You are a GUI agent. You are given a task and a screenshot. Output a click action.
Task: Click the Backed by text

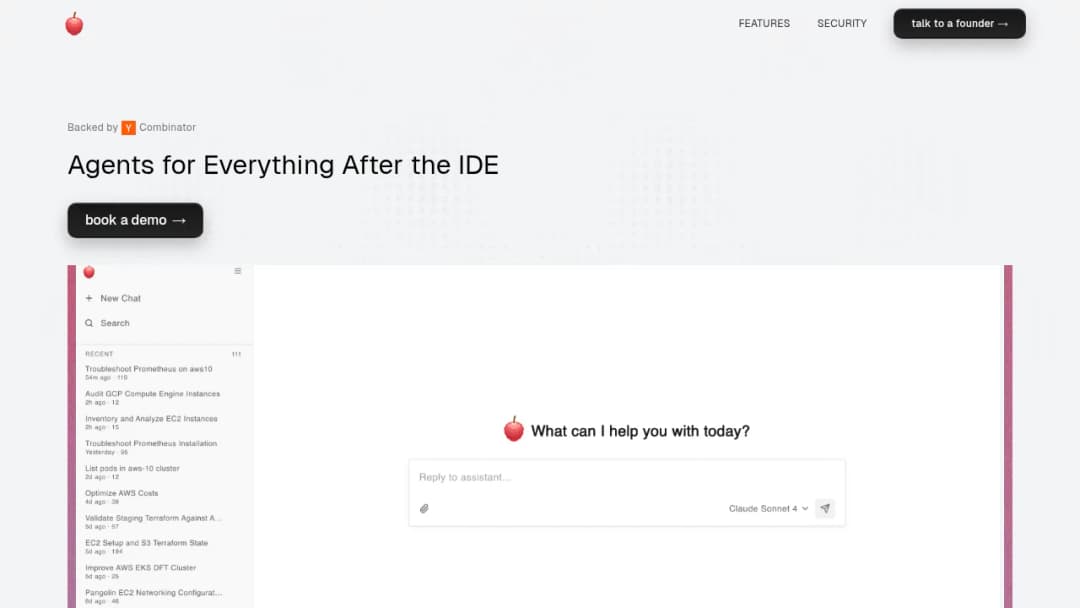click(x=92, y=127)
